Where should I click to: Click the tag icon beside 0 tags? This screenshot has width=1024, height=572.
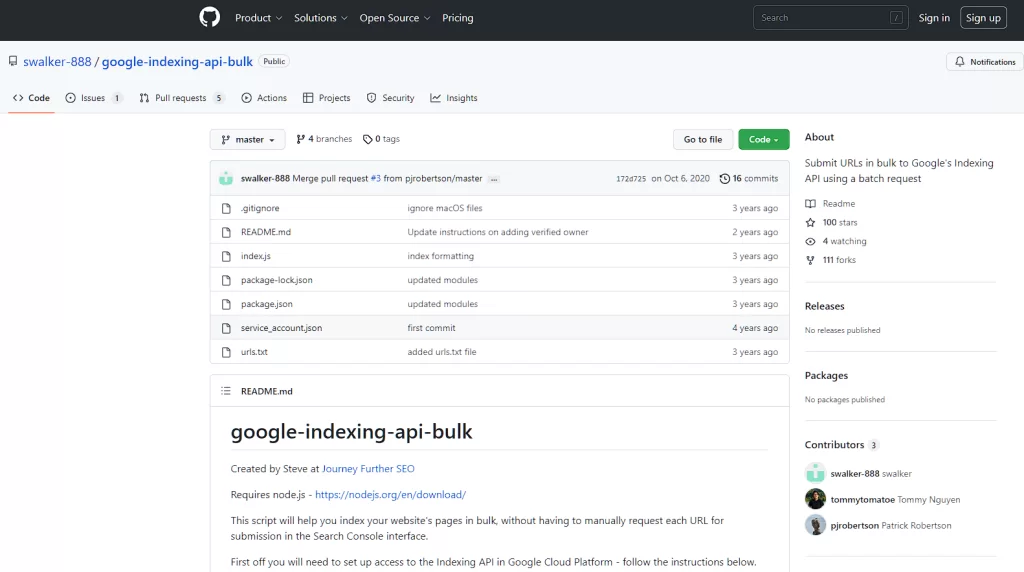368,139
